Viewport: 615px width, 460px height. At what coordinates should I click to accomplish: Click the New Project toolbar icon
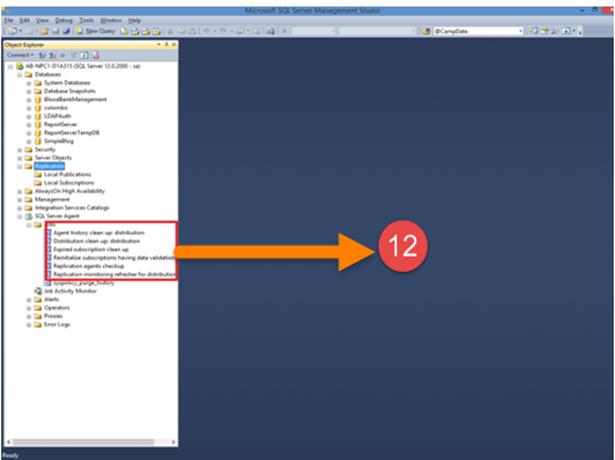13,31
